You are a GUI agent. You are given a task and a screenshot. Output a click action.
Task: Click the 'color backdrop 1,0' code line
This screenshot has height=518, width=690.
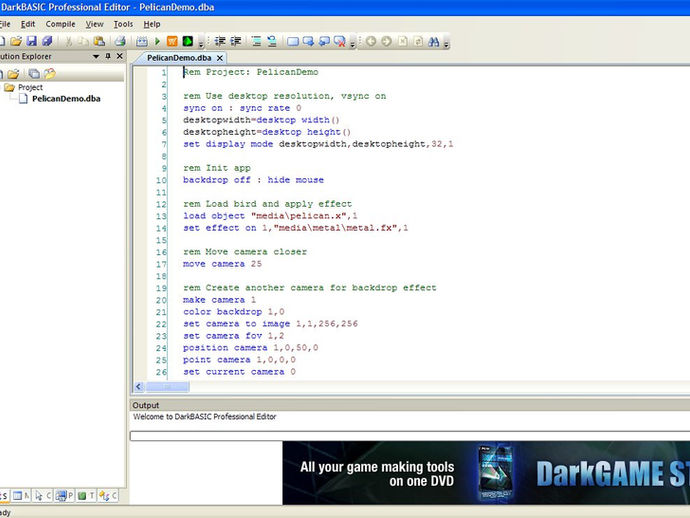point(234,312)
